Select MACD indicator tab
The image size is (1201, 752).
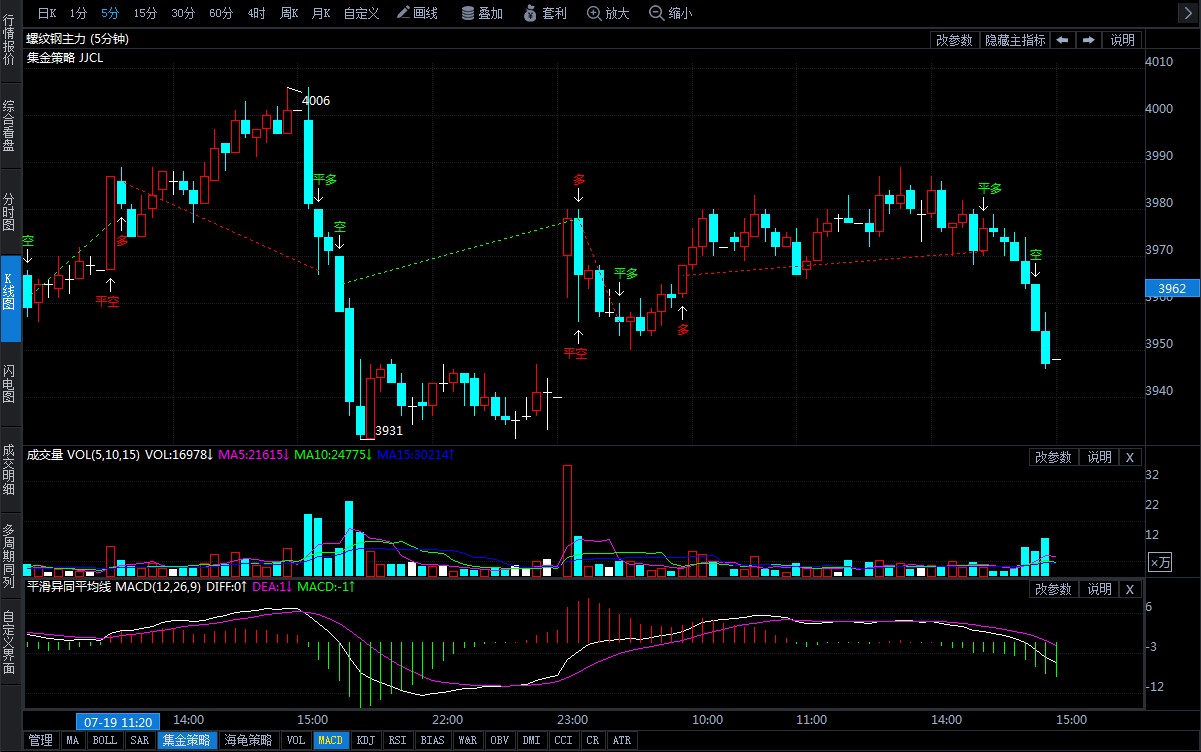[x=331, y=741]
